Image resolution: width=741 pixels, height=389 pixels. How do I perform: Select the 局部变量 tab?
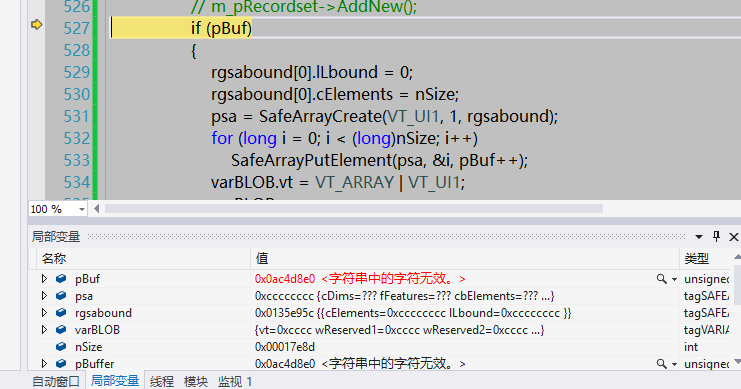point(115,380)
